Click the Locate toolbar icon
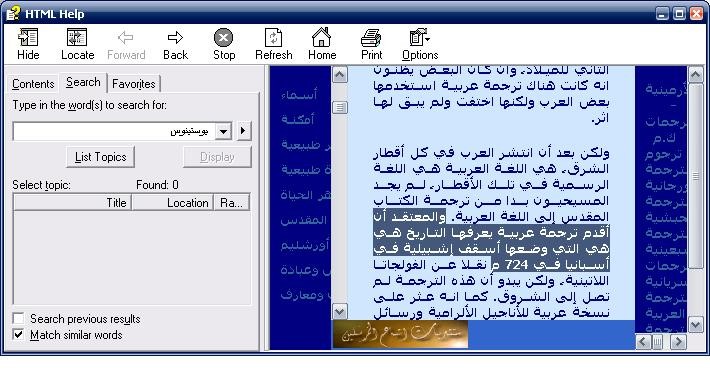710x384 pixels. click(77, 38)
